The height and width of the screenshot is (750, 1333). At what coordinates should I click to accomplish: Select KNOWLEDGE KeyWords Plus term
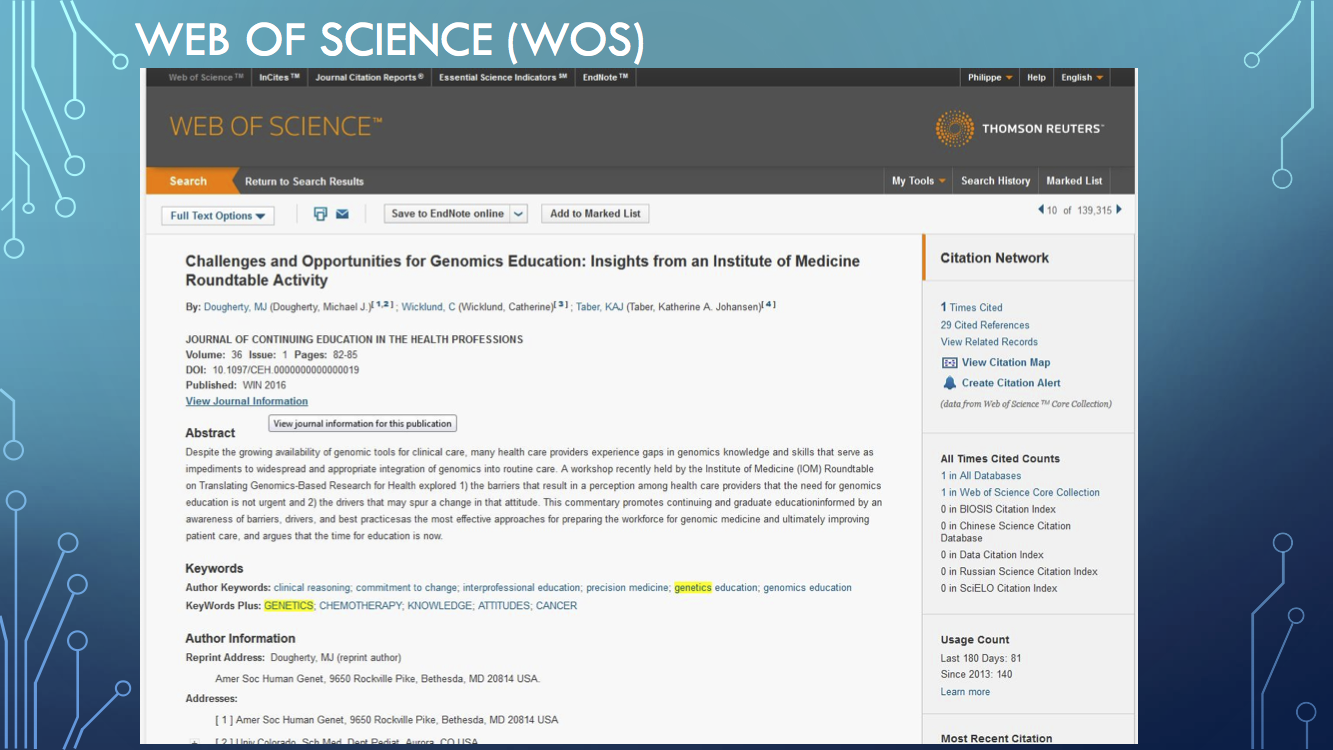pos(439,606)
